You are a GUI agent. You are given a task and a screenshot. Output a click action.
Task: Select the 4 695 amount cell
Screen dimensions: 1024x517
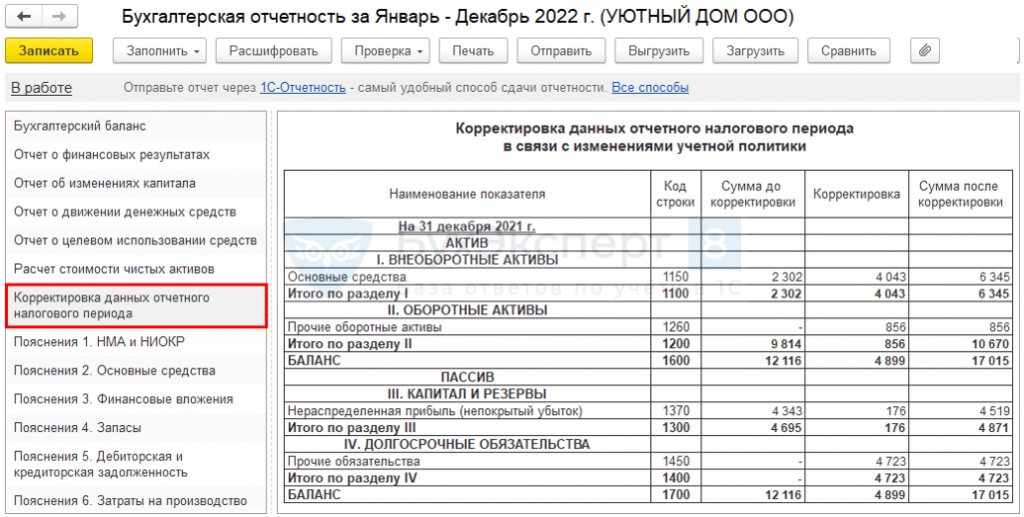pos(752,428)
